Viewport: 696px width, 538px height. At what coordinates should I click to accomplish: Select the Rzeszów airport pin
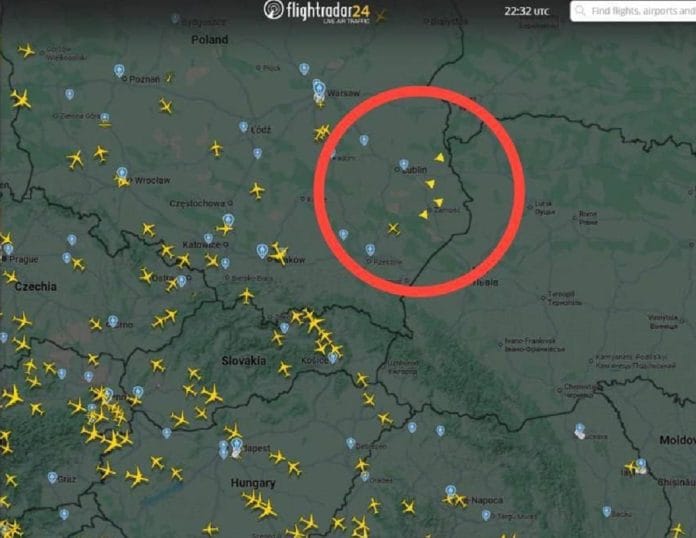coord(370,249)
